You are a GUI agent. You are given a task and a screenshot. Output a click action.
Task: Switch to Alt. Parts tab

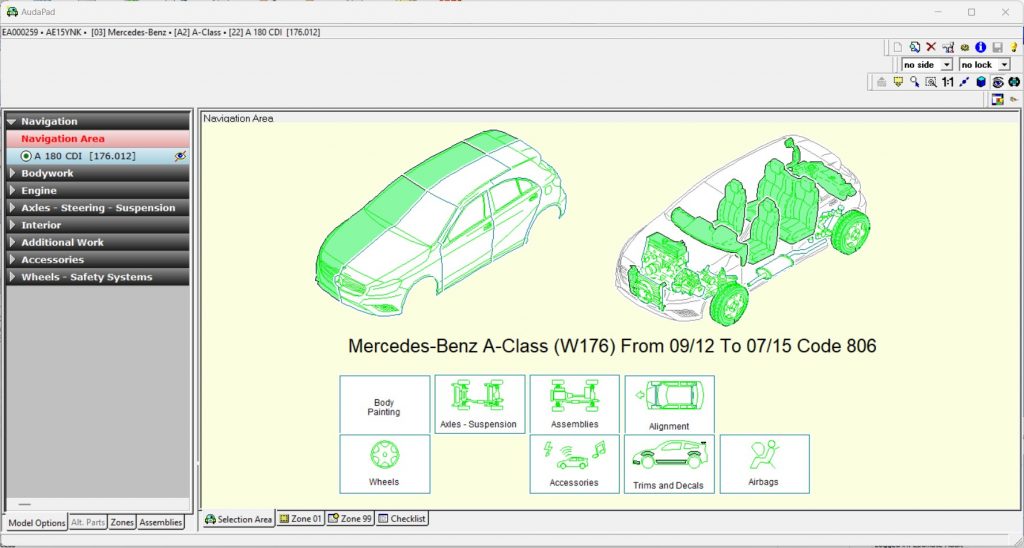[x=88, y=523]
